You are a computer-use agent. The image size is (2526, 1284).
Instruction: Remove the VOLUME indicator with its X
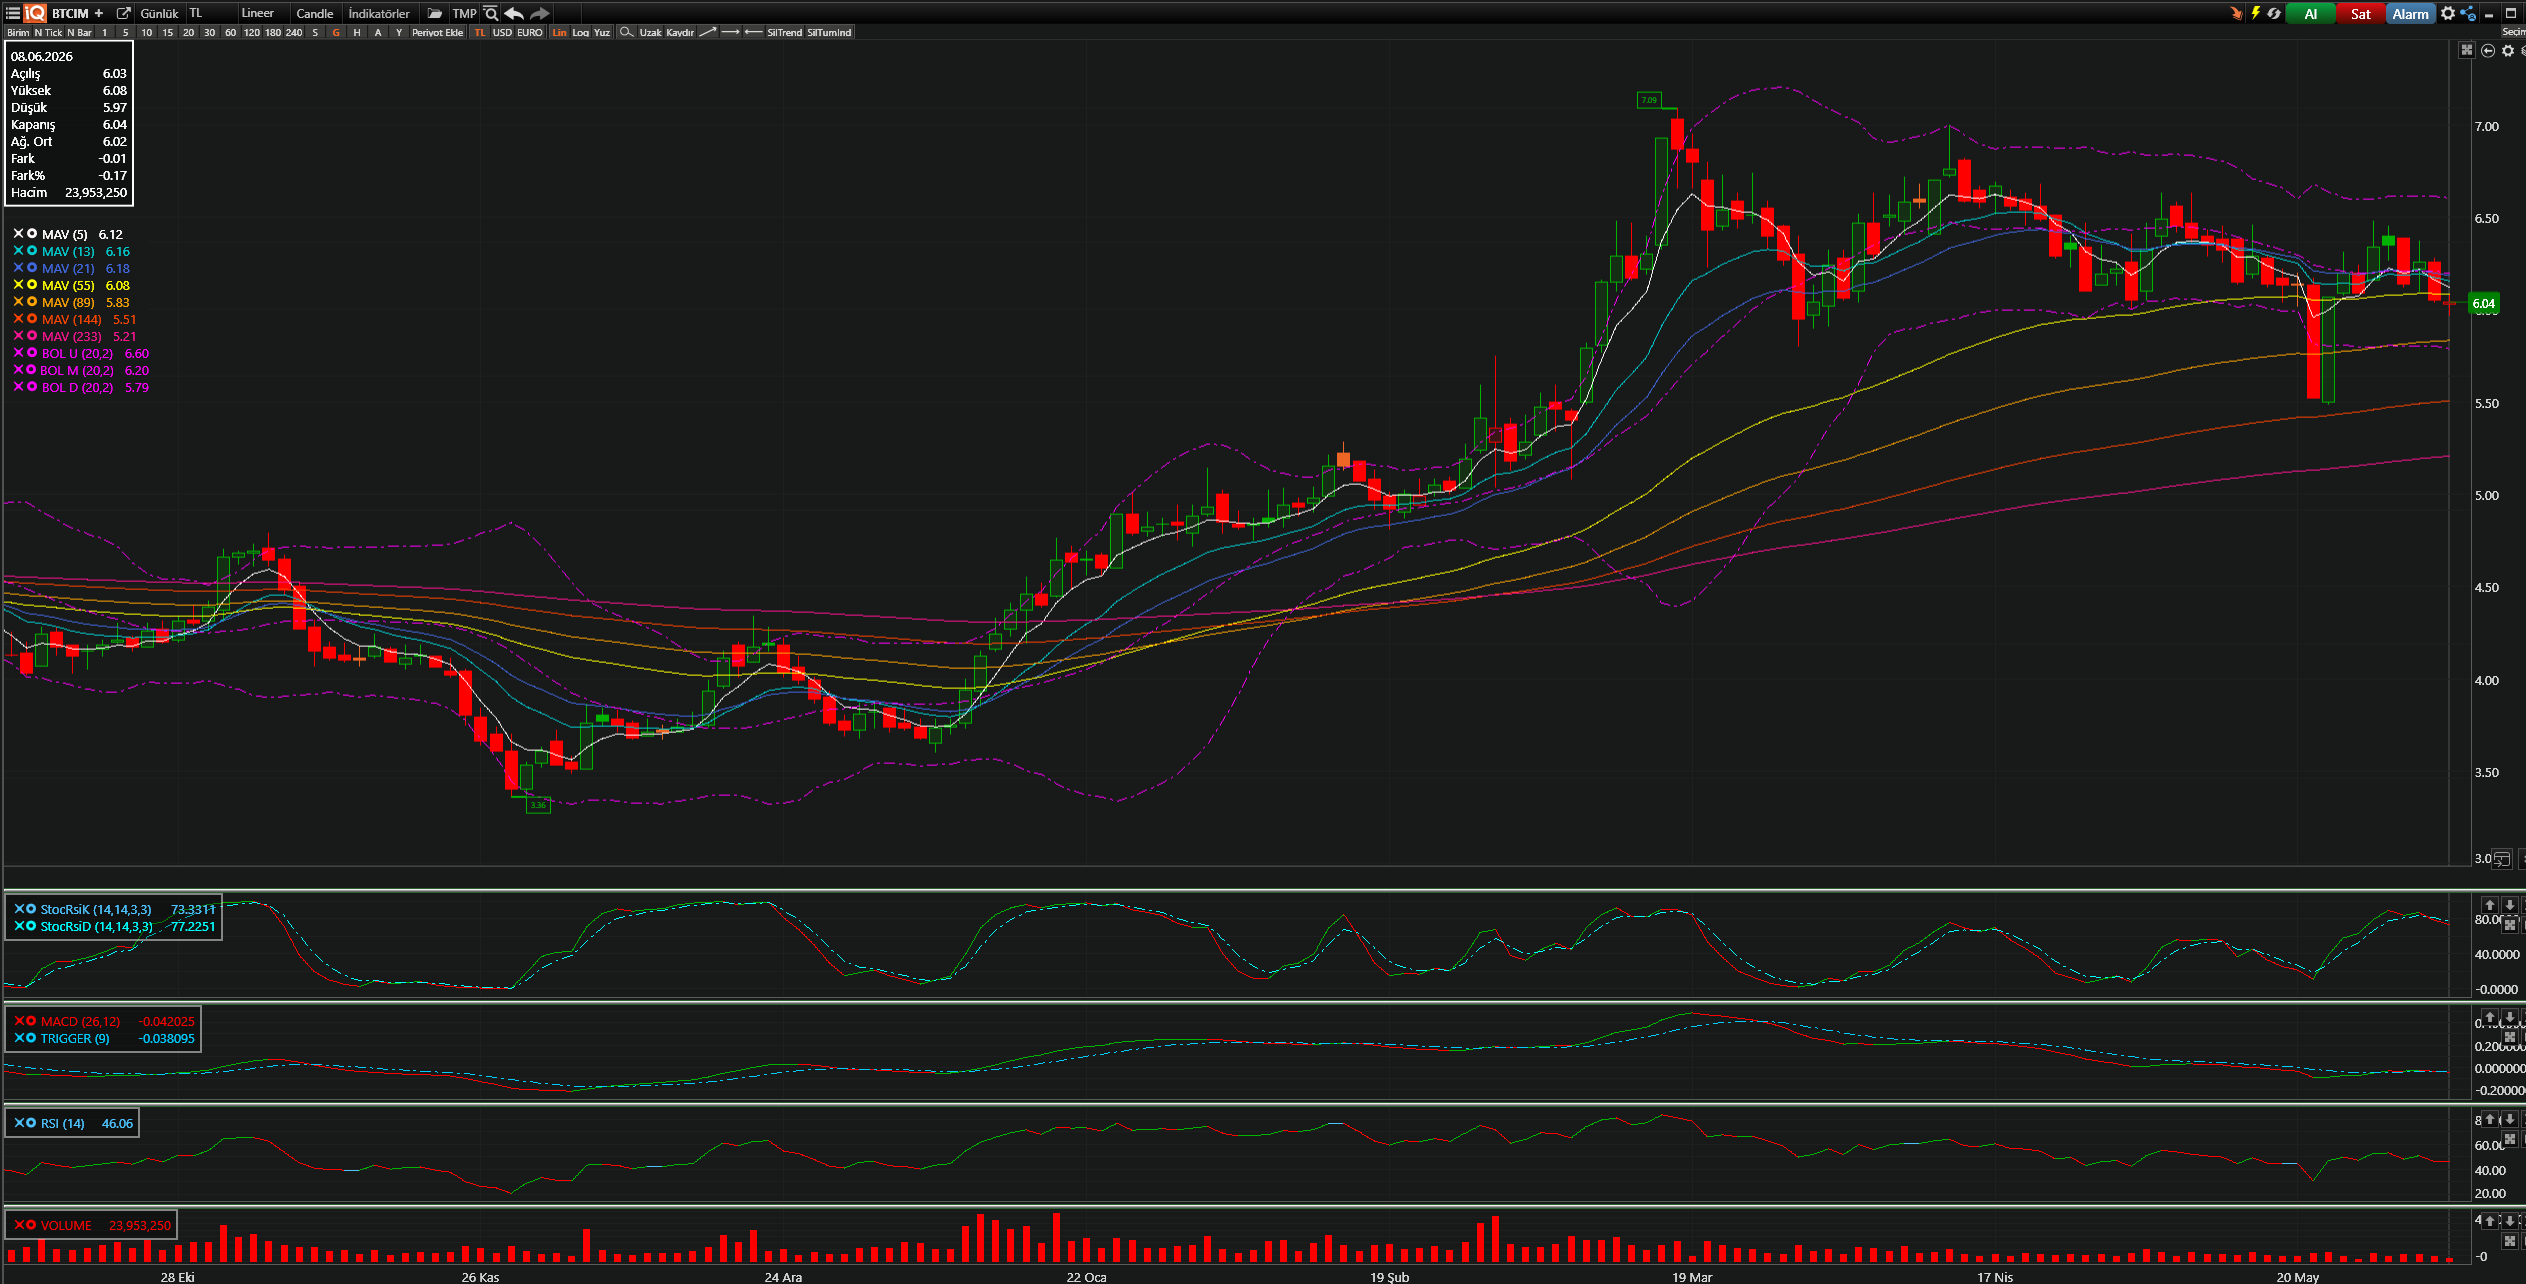click(18, 1224)
